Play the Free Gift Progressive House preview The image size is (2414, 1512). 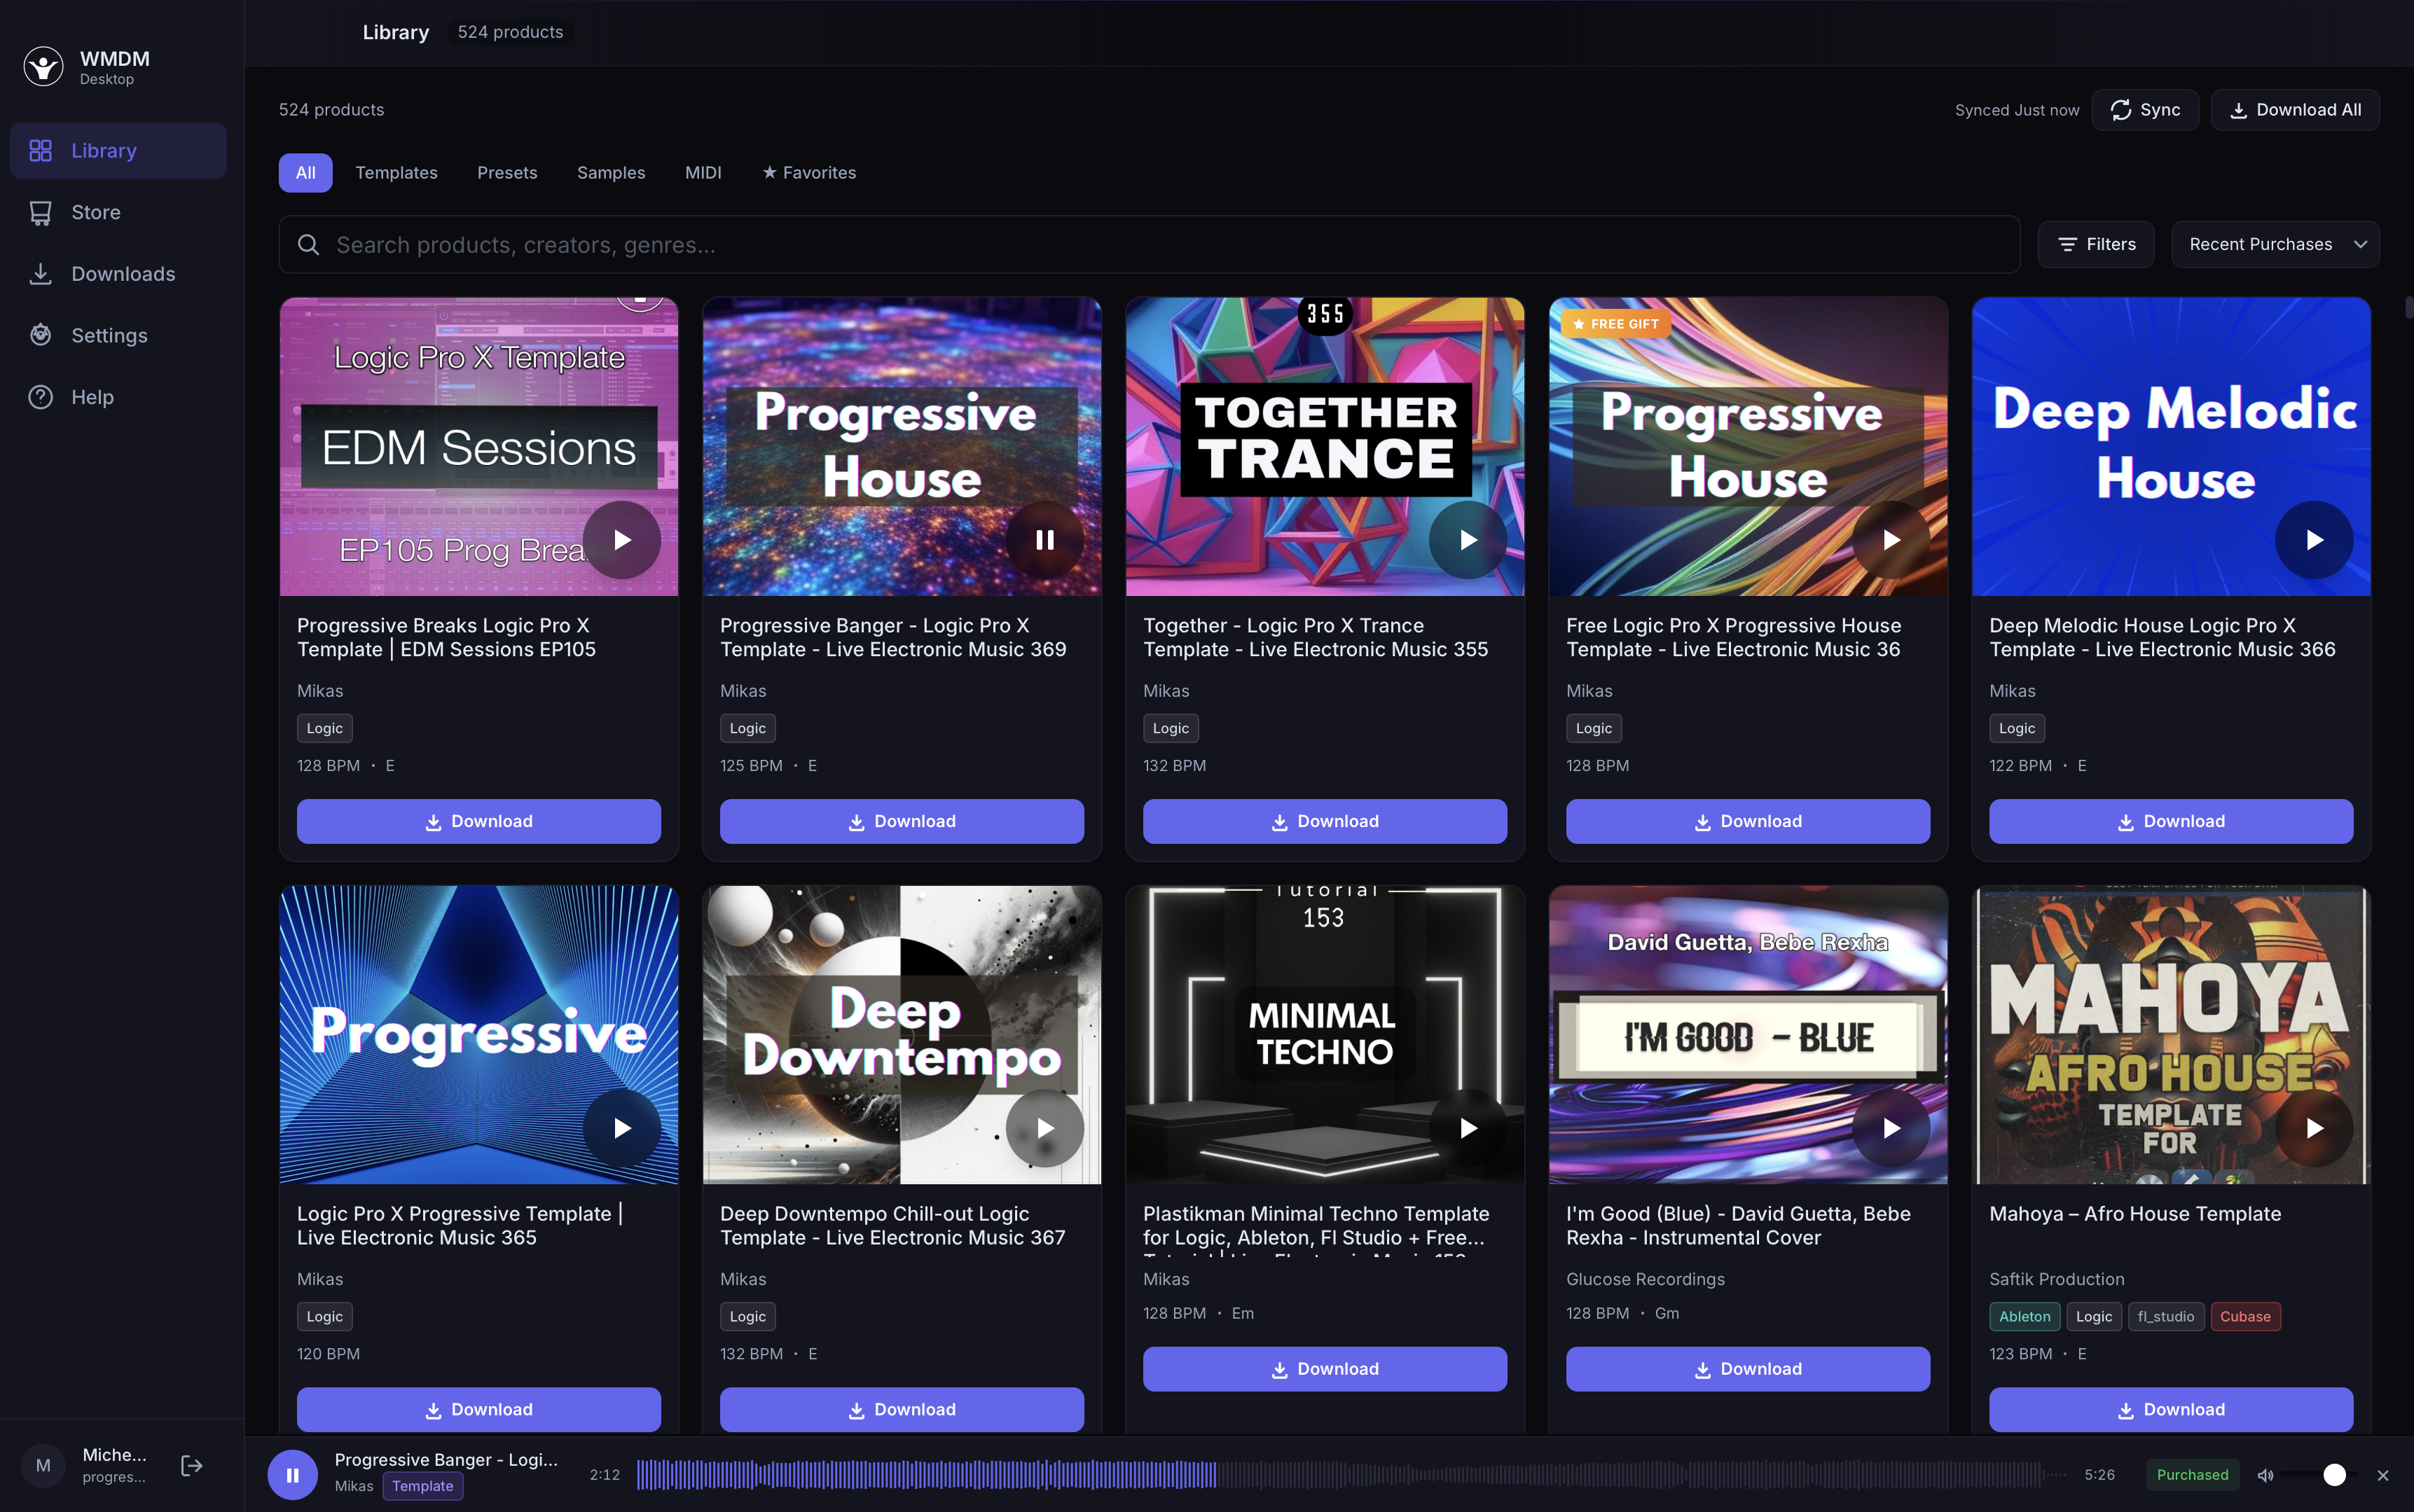[x=1891, y=540]
